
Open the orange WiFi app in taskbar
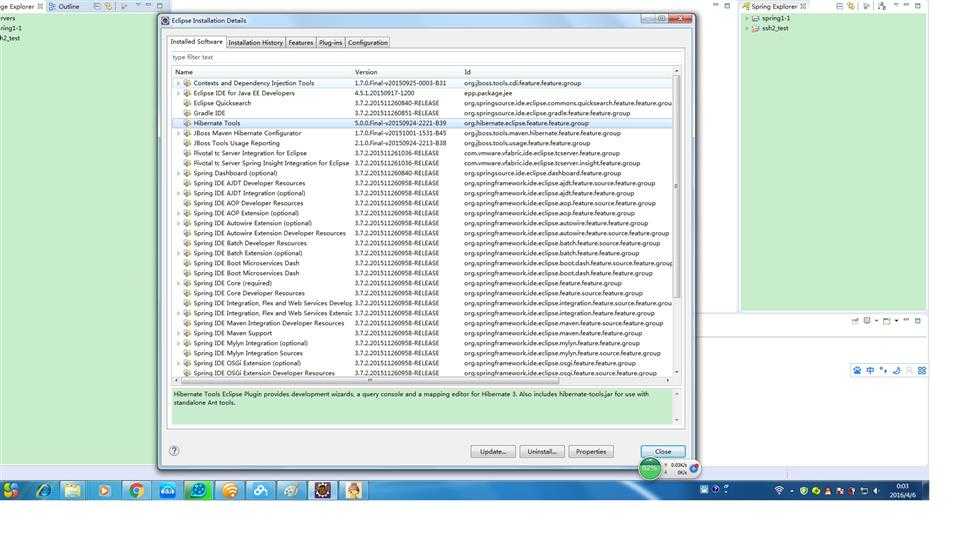(x=230, y=490)
